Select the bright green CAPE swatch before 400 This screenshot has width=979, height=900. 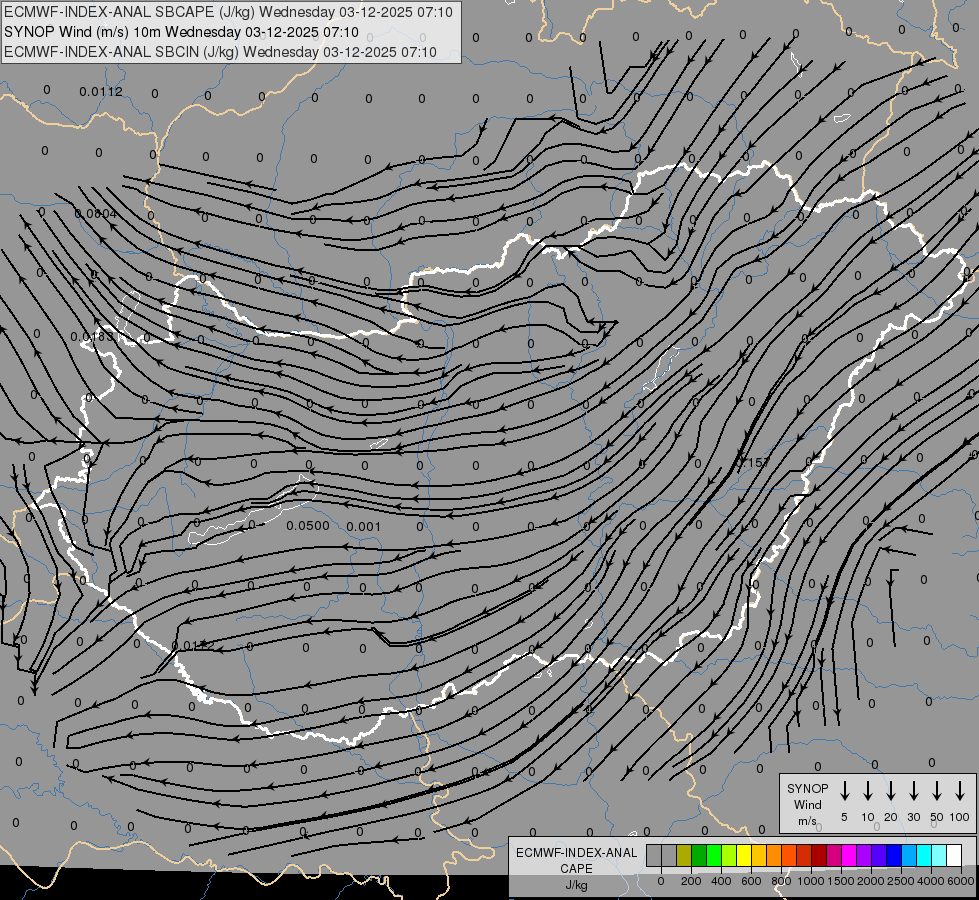pyautogui.click(x=714, y=855)
